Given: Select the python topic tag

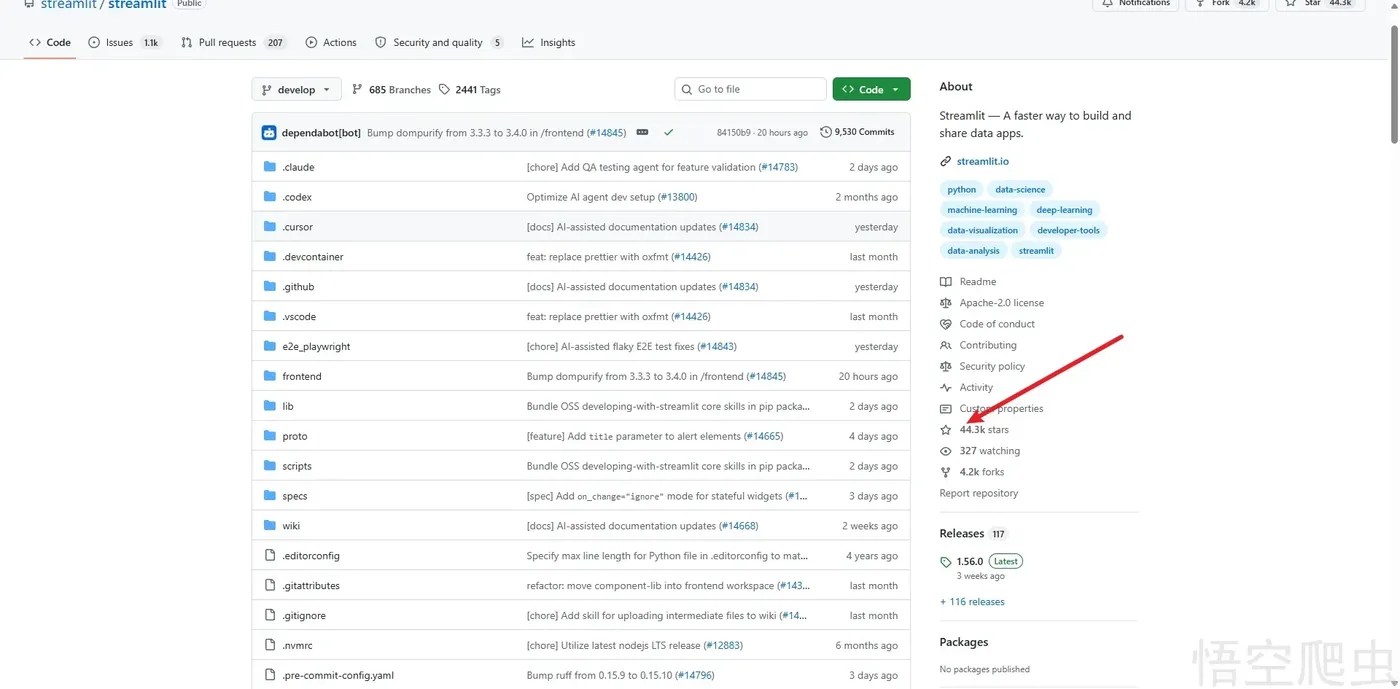Looking at the screenshot, I should (961, 190).
